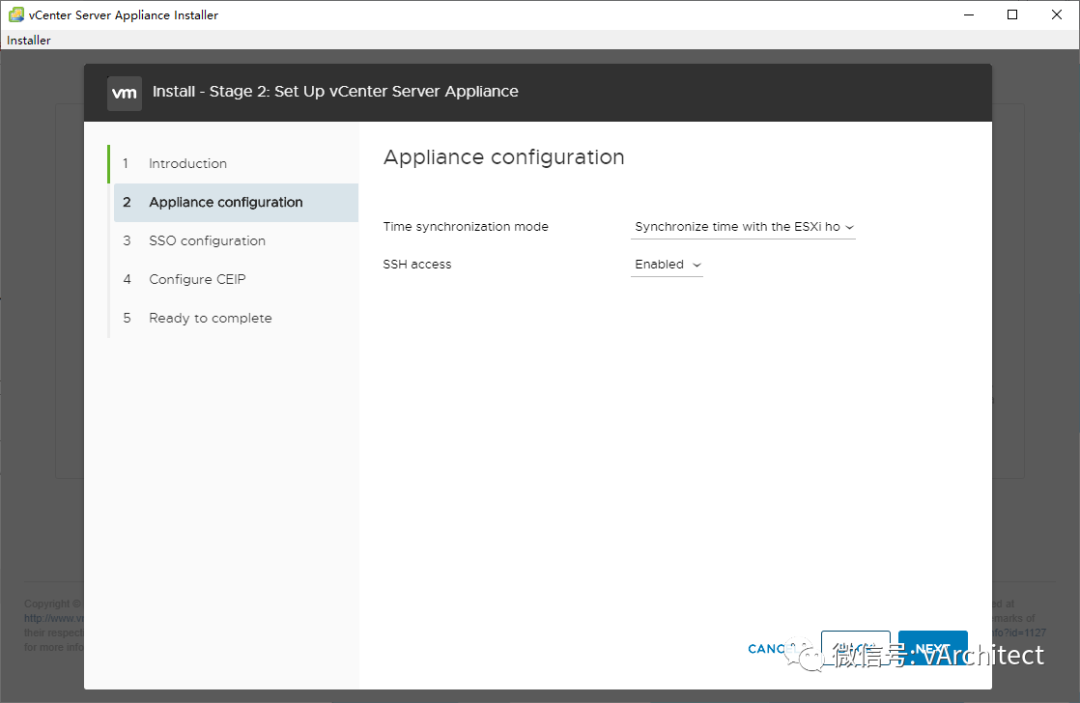Click the SSH access dropdown chevron
This screenshot has height=703, width=1080.
point(697,265)
